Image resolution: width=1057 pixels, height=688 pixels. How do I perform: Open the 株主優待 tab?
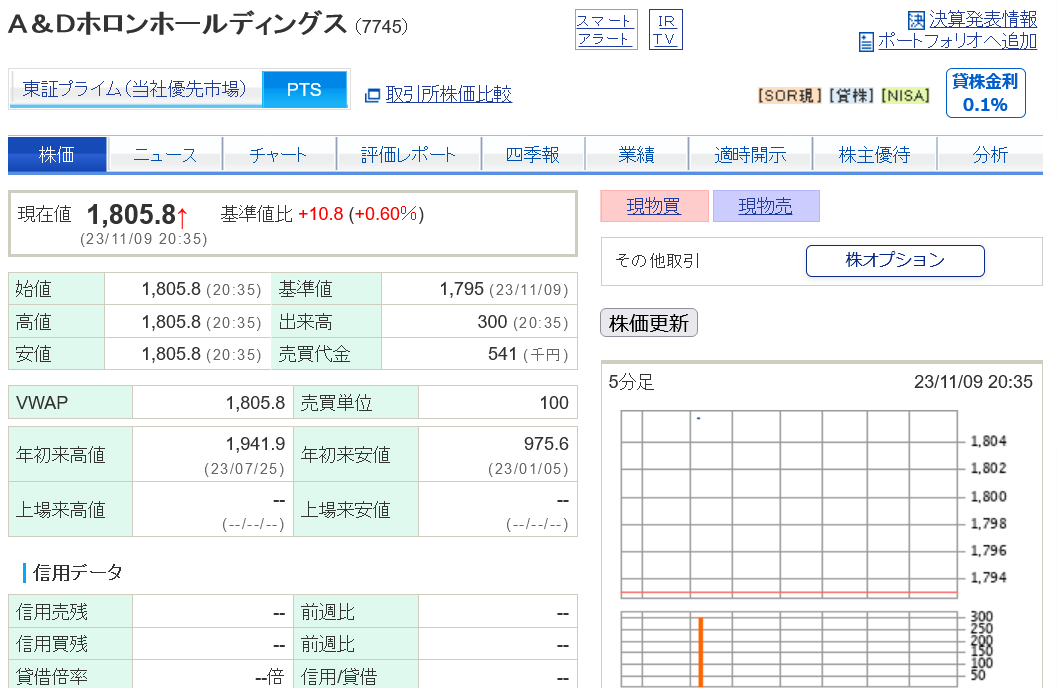coord(874,155)
